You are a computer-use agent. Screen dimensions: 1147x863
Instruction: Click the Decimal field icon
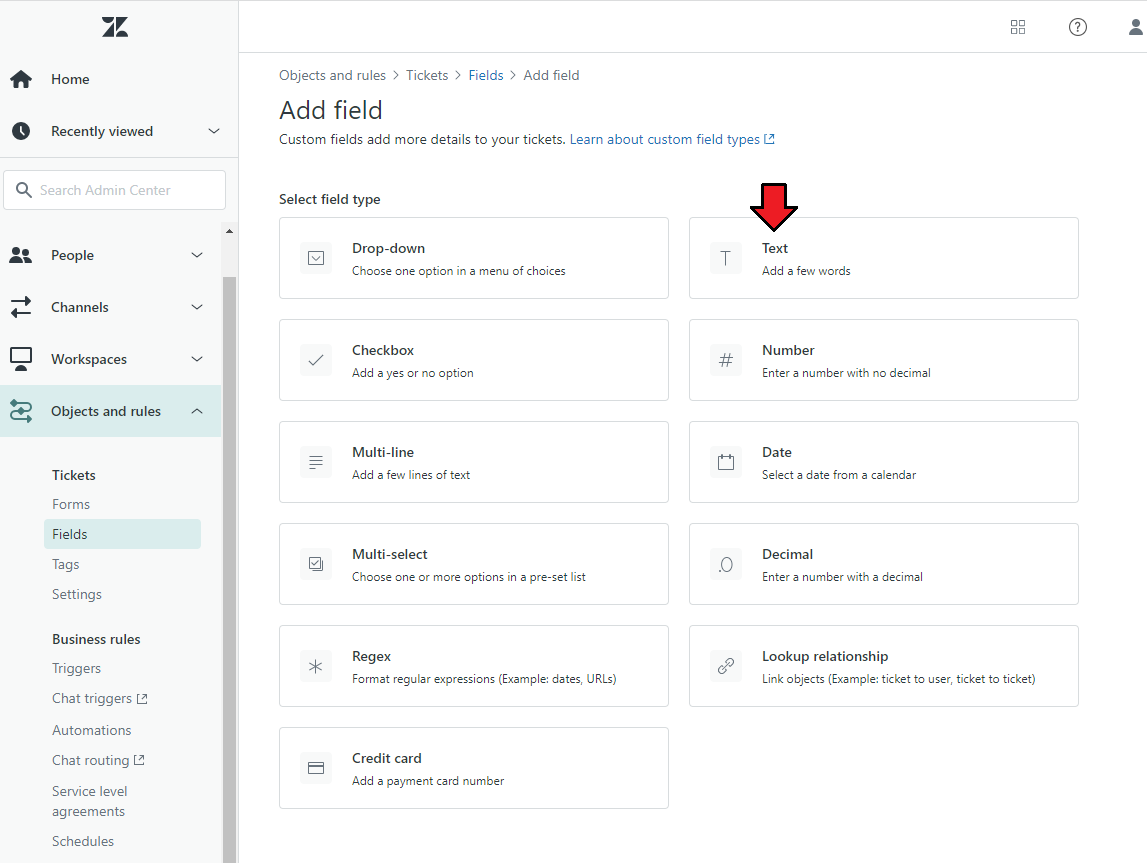(726, 565)
